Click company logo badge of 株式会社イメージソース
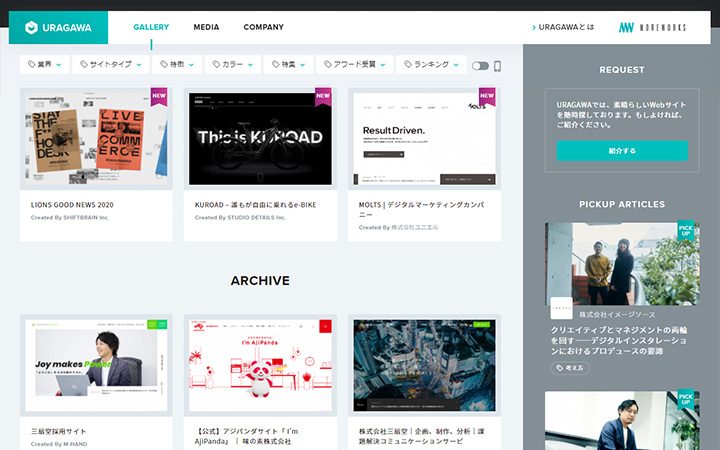The width and height of the screenshot is (720, 450). [561, 308]
